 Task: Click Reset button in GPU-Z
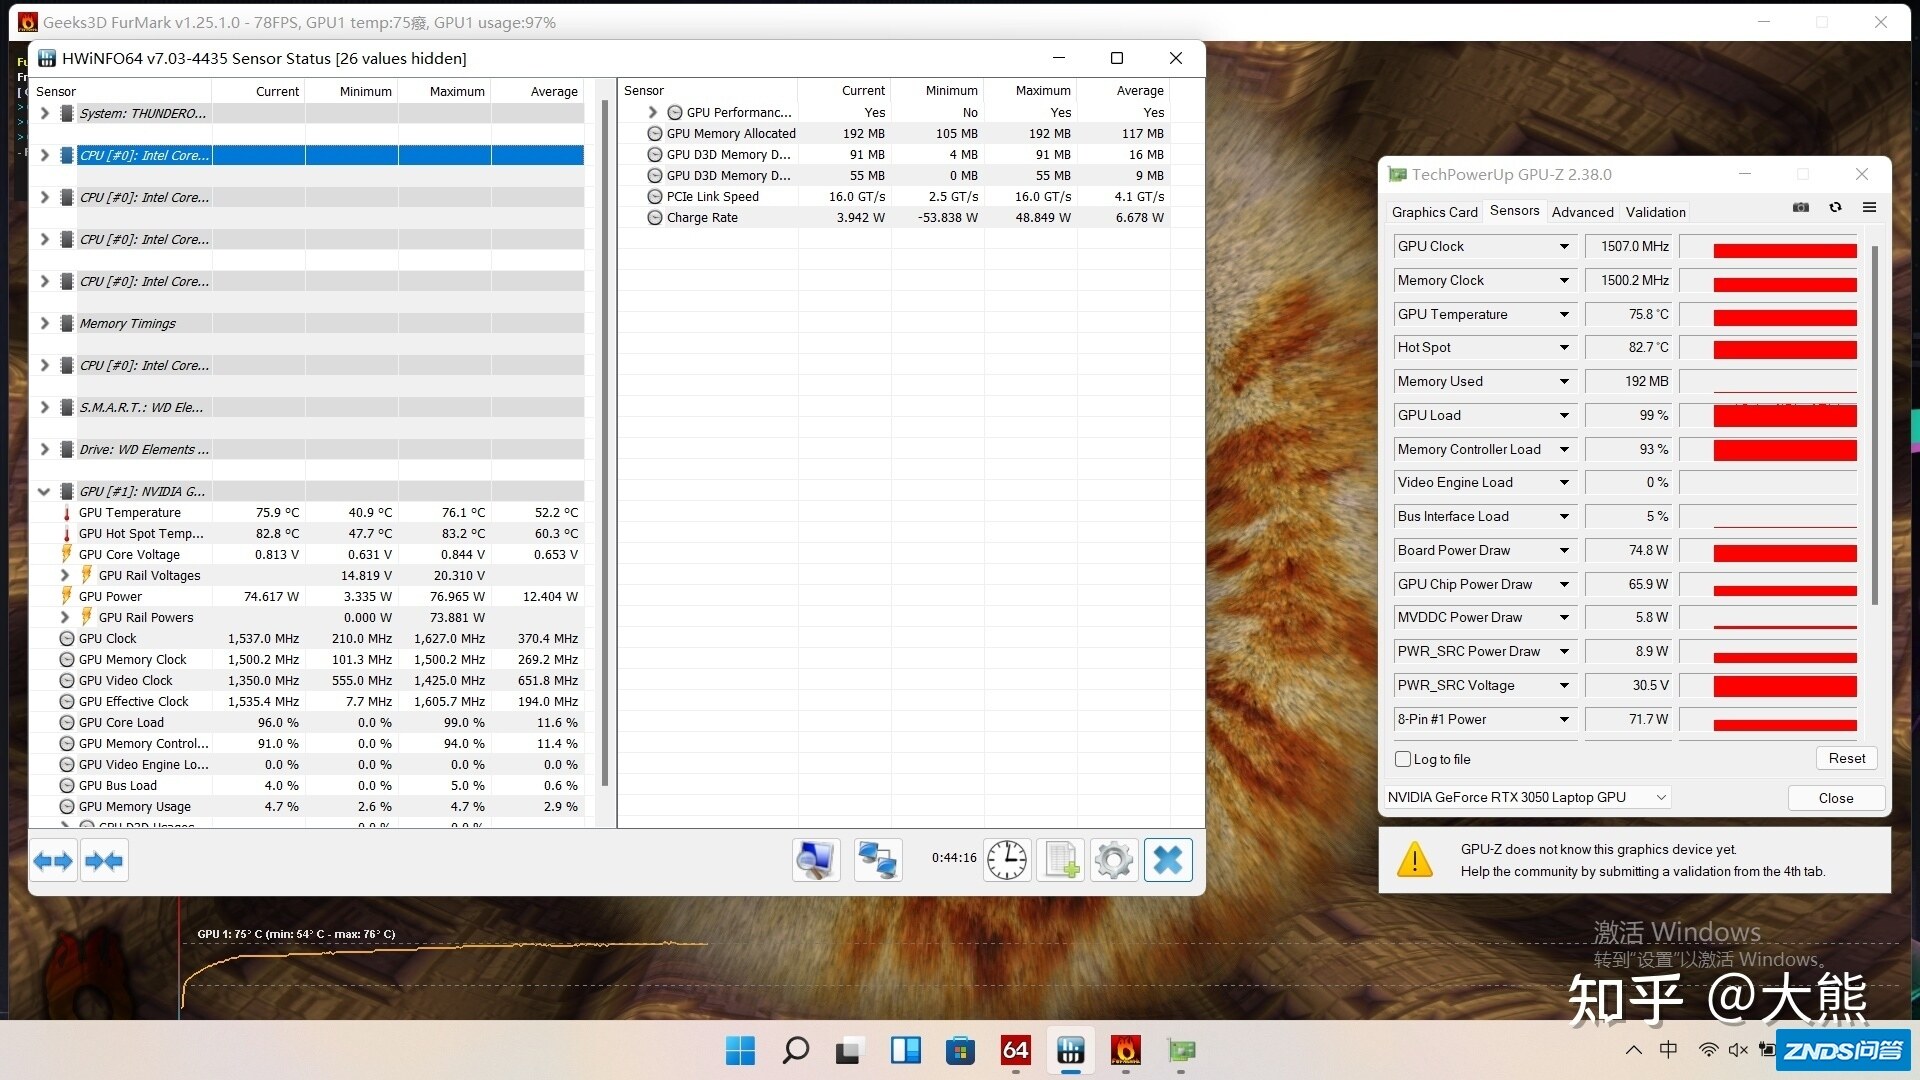[x=1846, y=758]
